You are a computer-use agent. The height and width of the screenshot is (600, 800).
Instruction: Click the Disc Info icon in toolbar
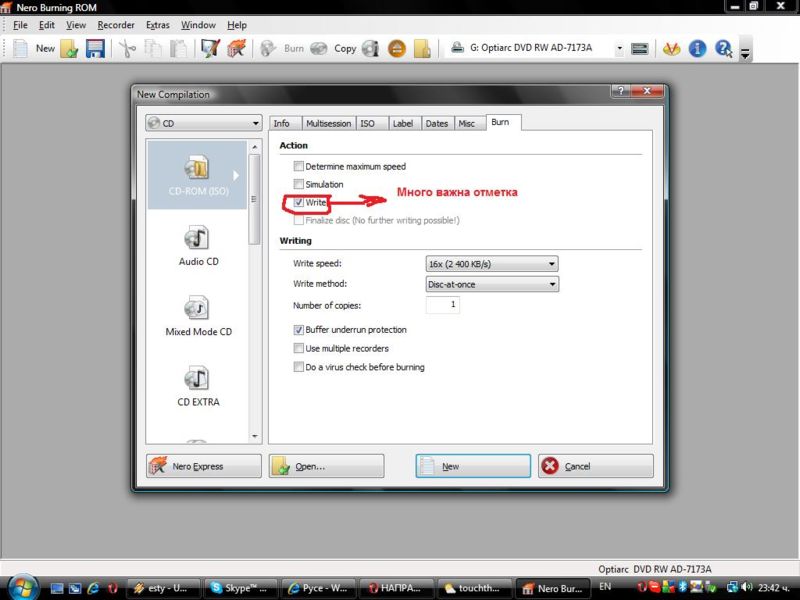[x=371, y=49]
